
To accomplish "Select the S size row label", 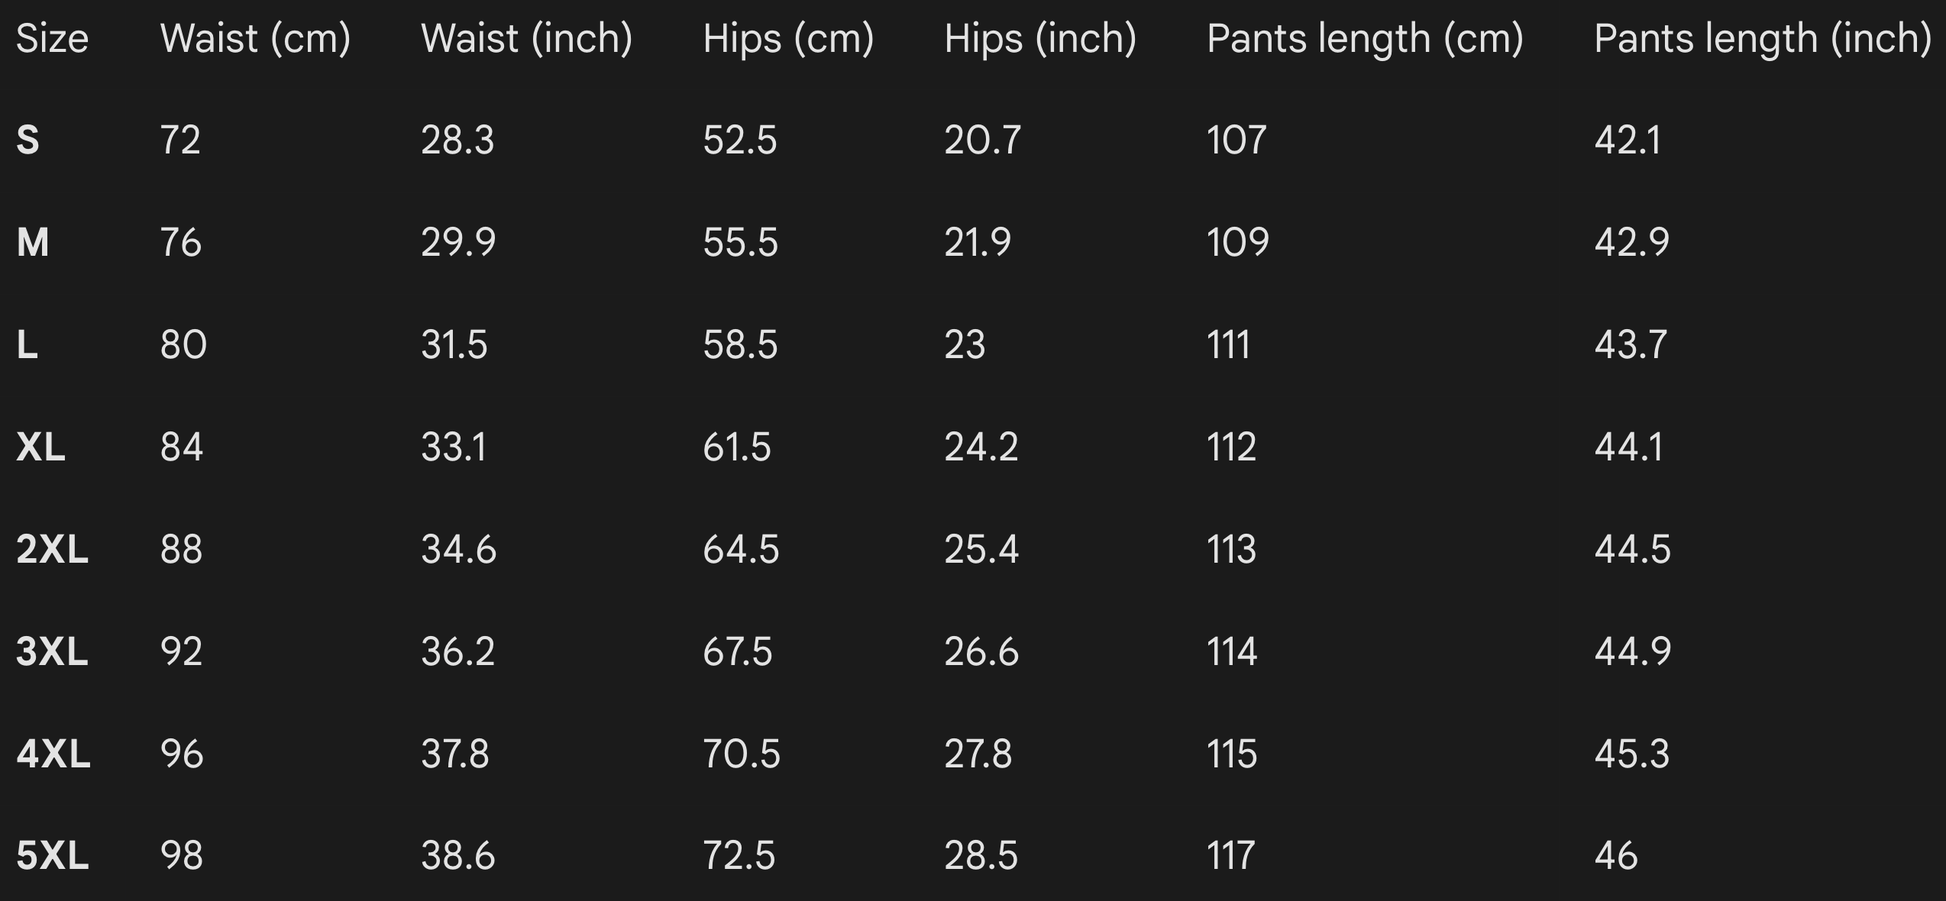I will 28,141.
